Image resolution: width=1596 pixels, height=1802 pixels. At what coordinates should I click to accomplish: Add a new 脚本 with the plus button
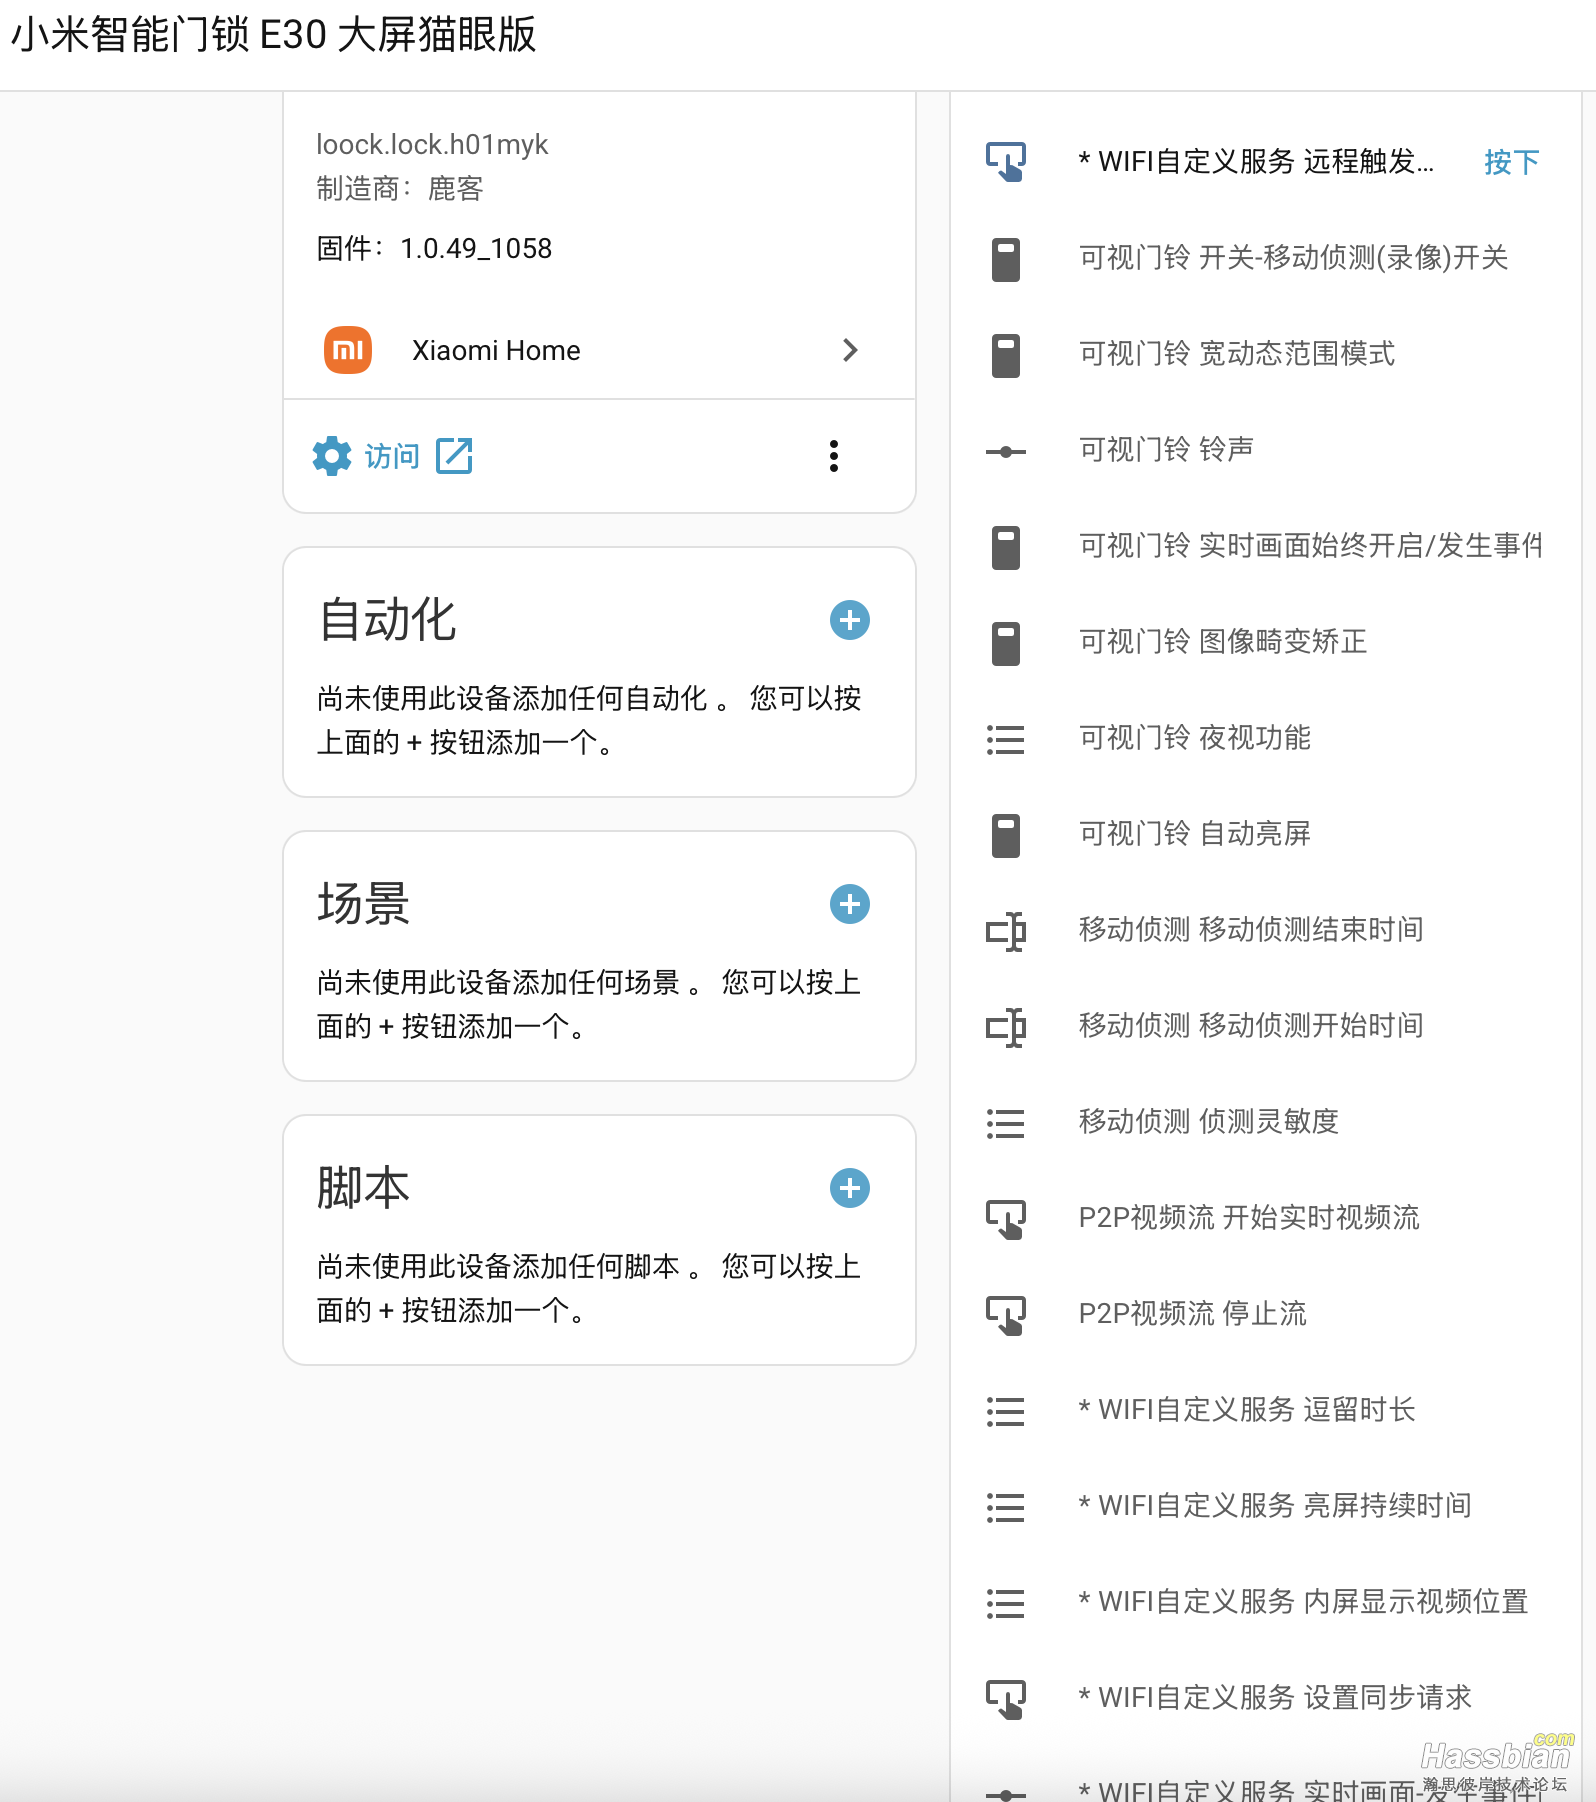850,1188
